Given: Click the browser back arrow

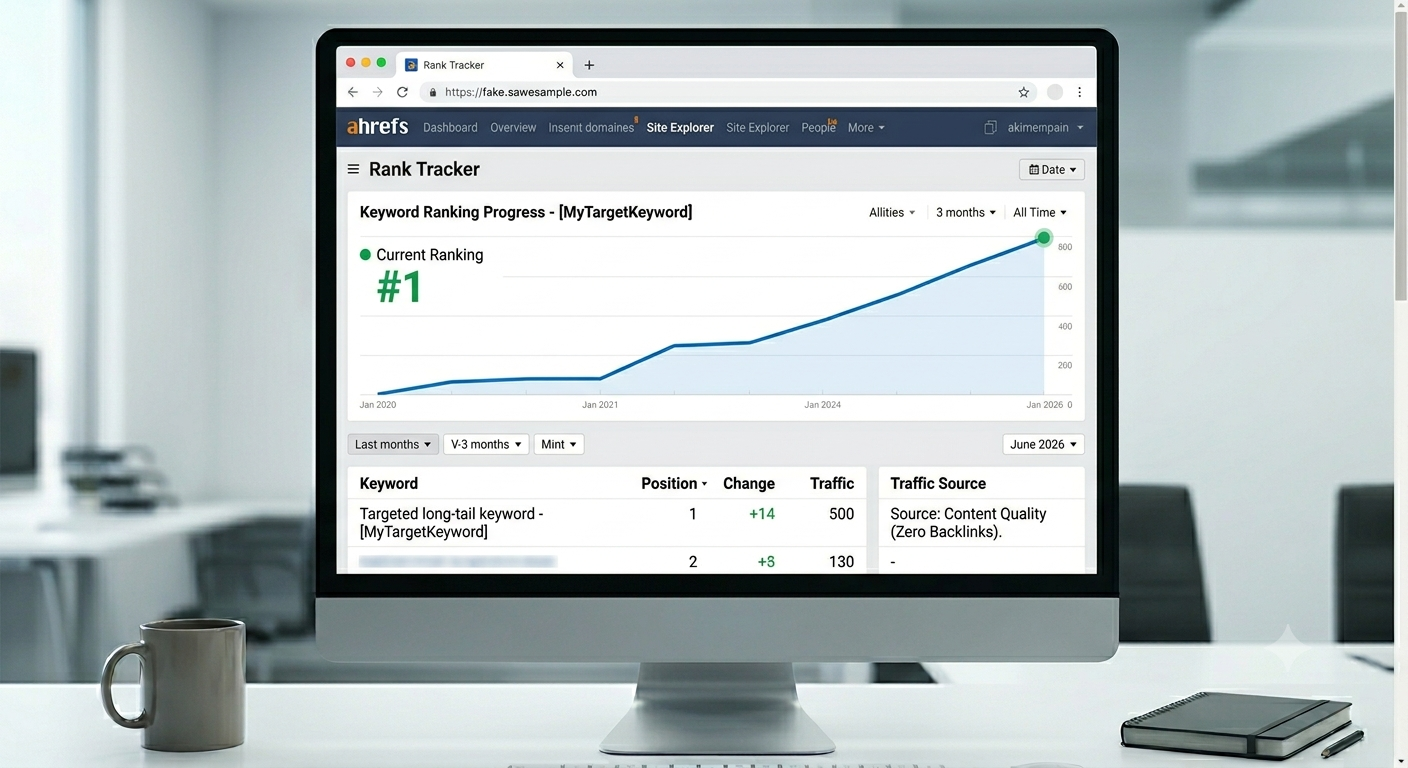Looking at the screenshot, I should coord(352,92).
